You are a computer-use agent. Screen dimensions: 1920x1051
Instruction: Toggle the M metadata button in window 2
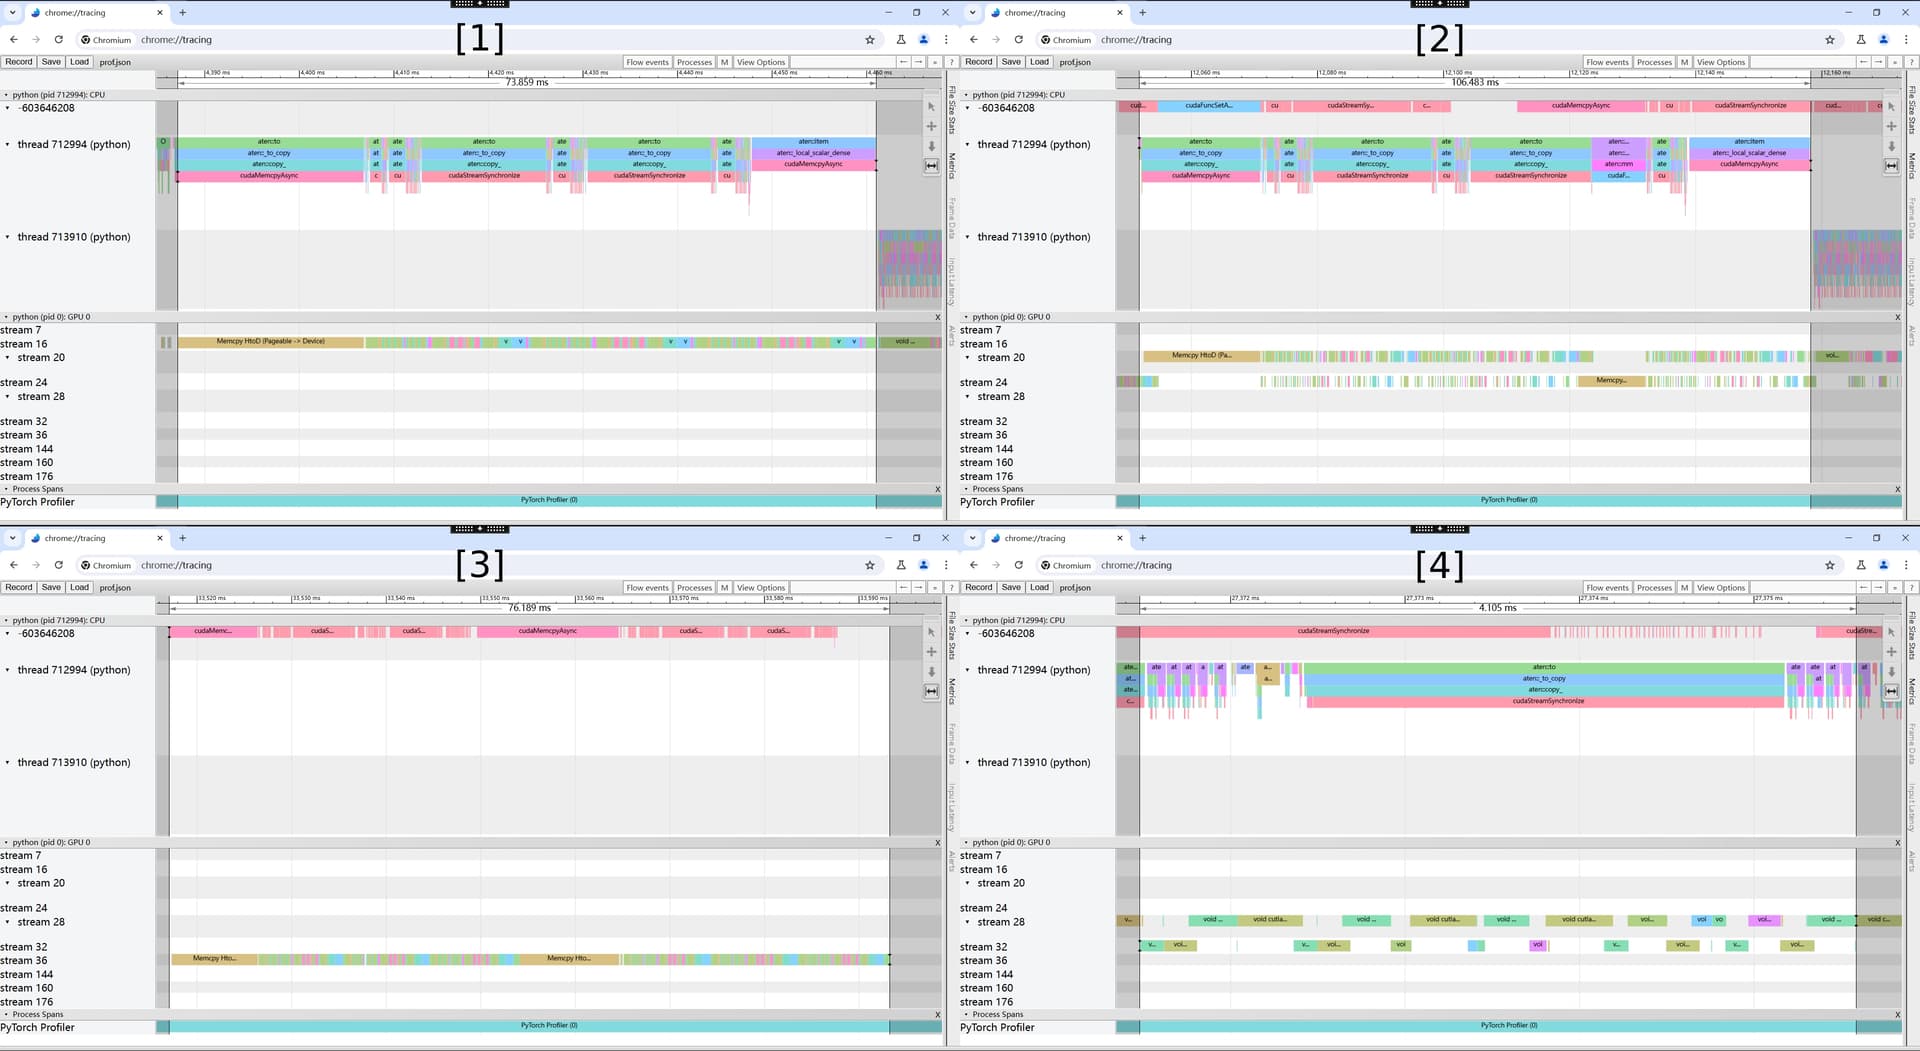coord(1684,62)
